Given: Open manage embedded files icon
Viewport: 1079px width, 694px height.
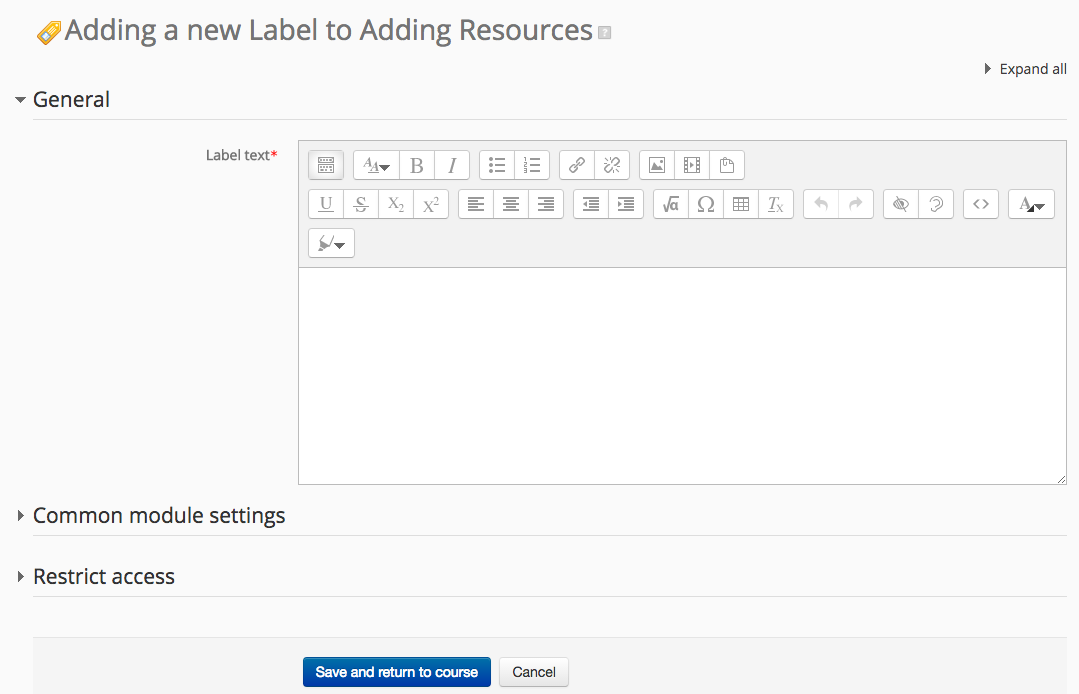Looking at the screenshot, I should (x=727, y=165).
